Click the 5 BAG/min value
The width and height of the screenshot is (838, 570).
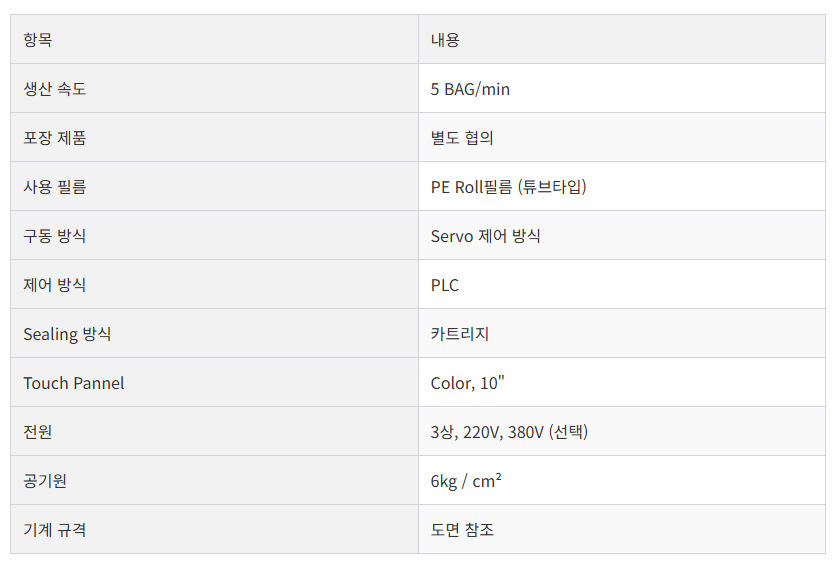tap(470, 89)
